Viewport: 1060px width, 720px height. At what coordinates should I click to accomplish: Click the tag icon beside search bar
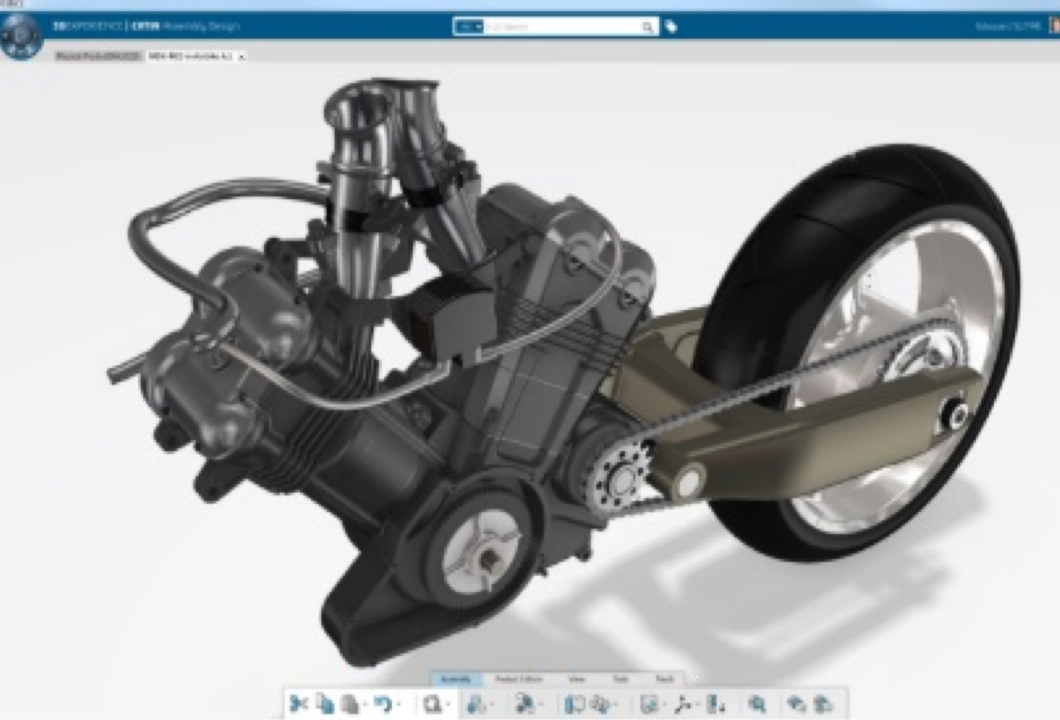tap(671, 27)
